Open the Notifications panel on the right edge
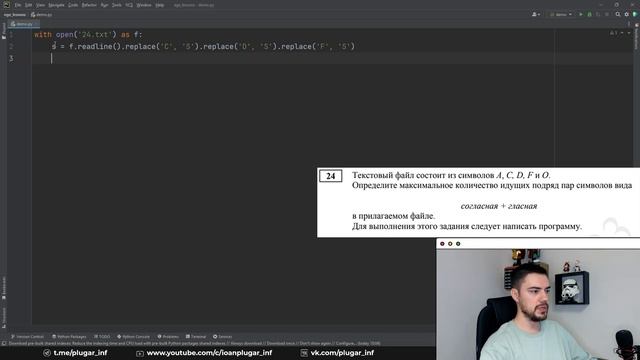 [x=636, y=36]
